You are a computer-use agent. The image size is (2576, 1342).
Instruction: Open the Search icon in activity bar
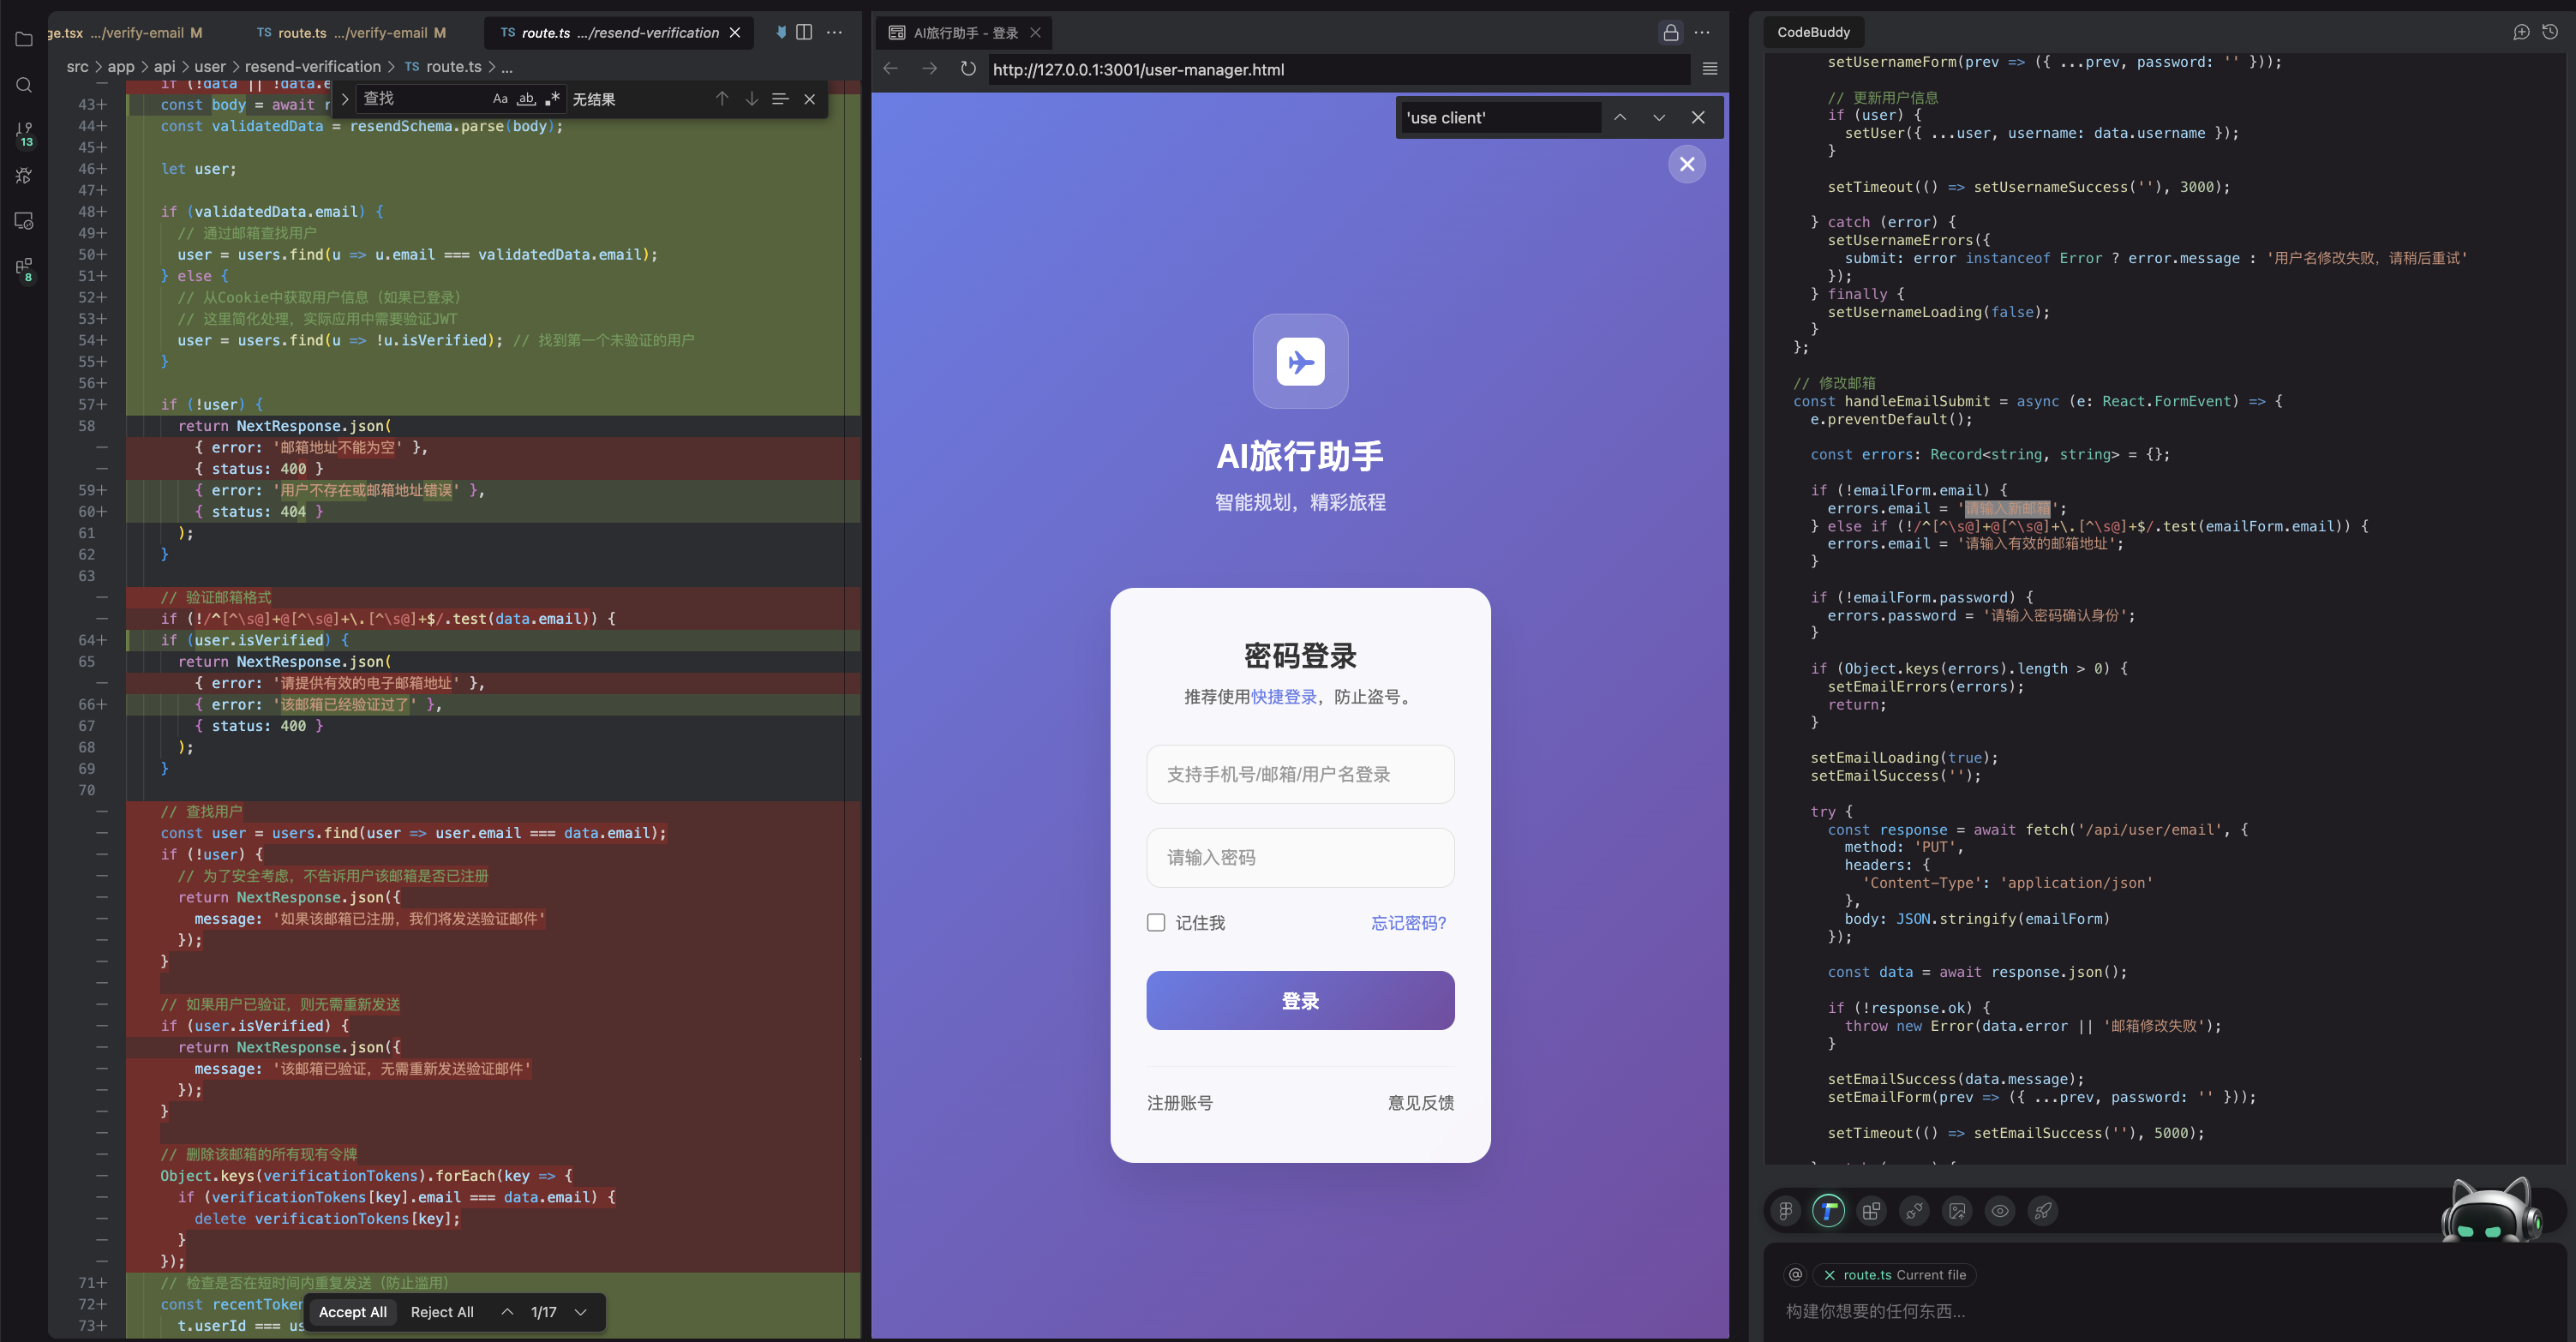(24, 85)
